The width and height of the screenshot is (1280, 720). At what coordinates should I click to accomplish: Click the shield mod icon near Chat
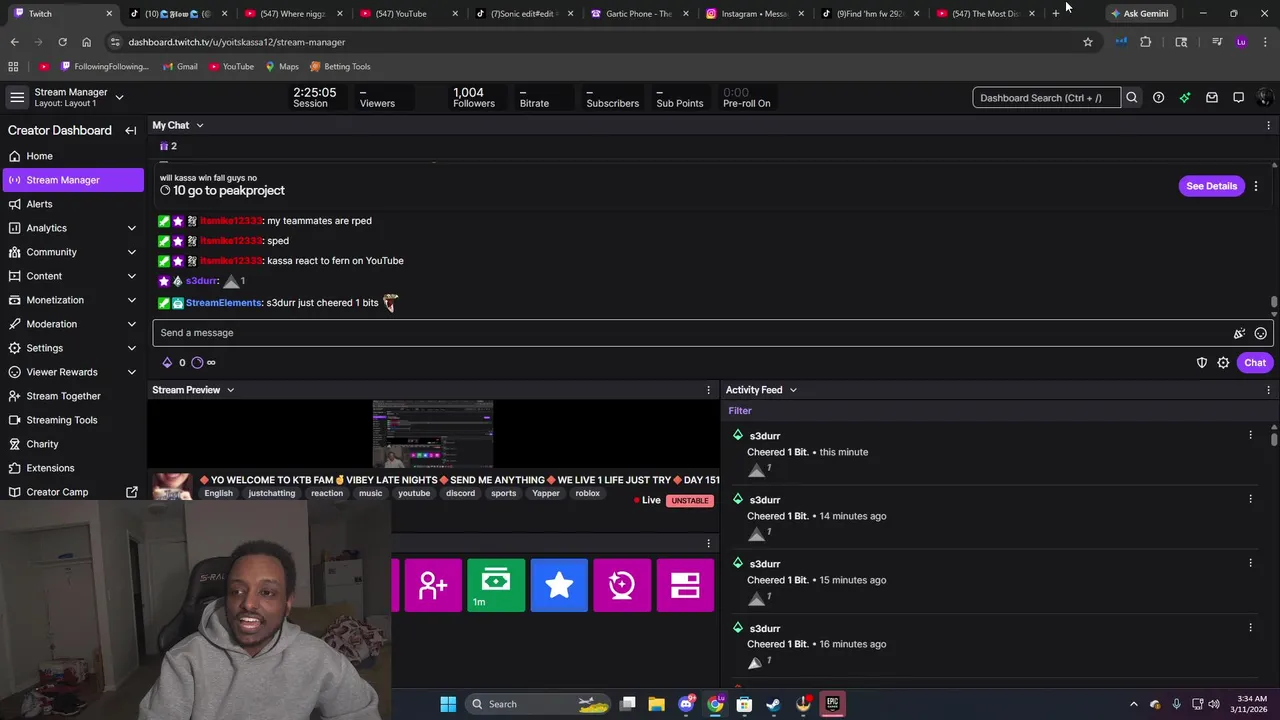click(x=1202, y=363)
